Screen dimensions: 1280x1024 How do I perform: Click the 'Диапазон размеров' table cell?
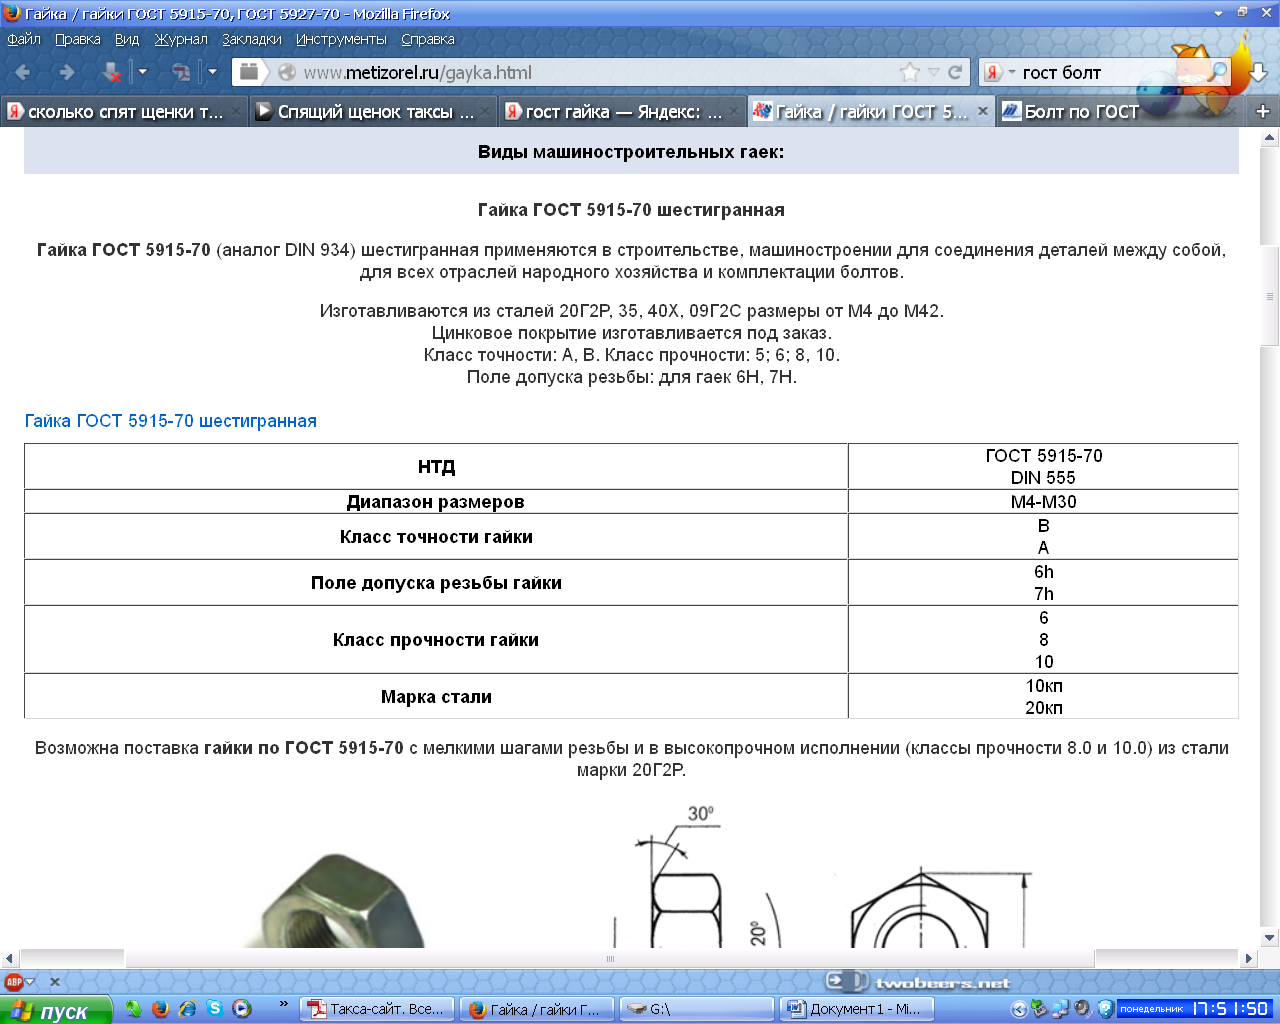click(x=436, y=502)
